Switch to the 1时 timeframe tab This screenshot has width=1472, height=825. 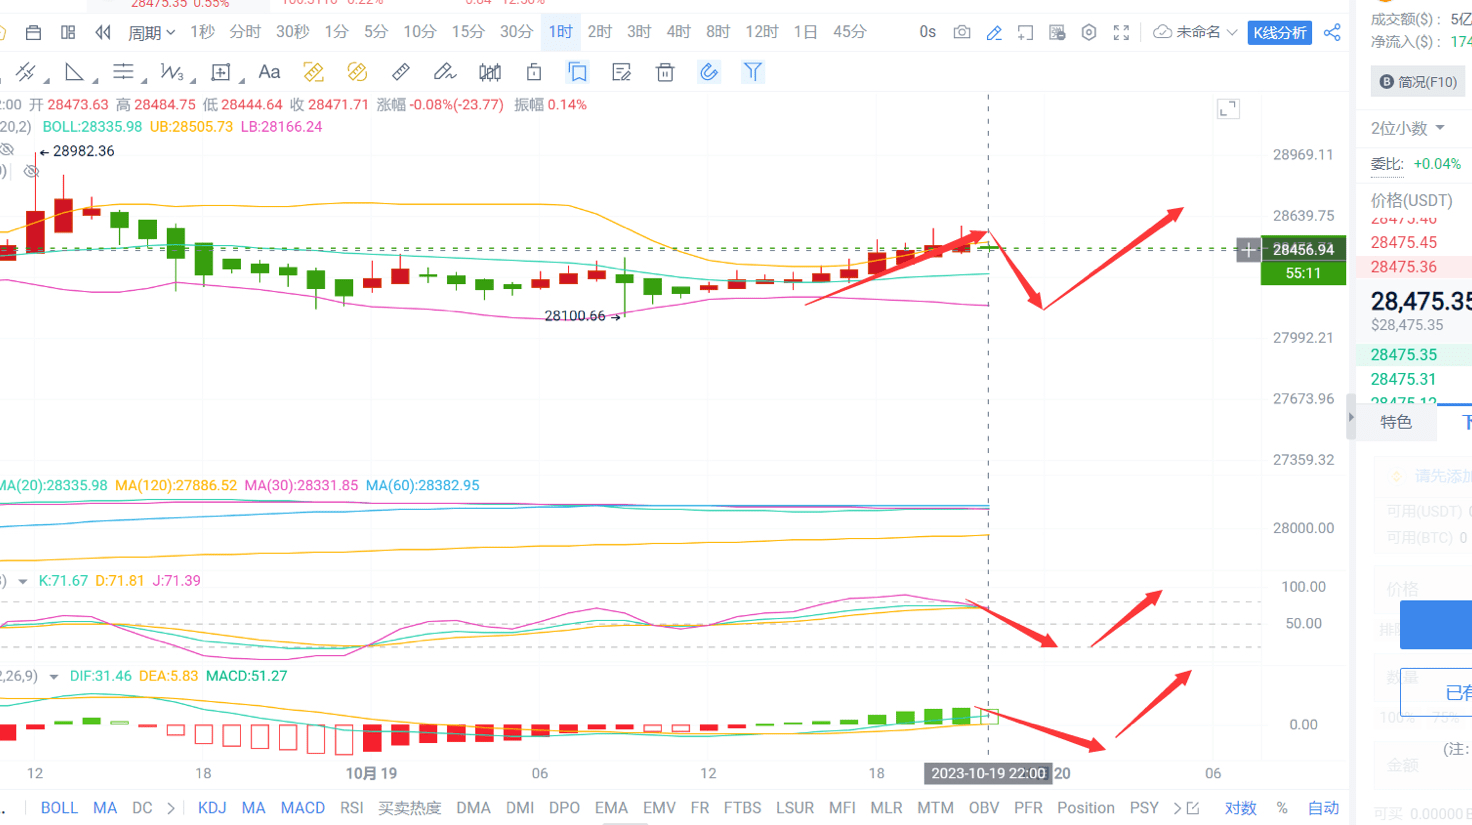560,31
